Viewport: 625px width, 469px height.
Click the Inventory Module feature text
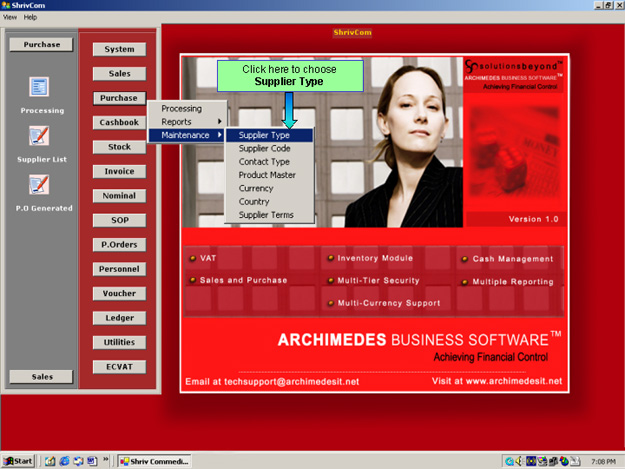375,258
